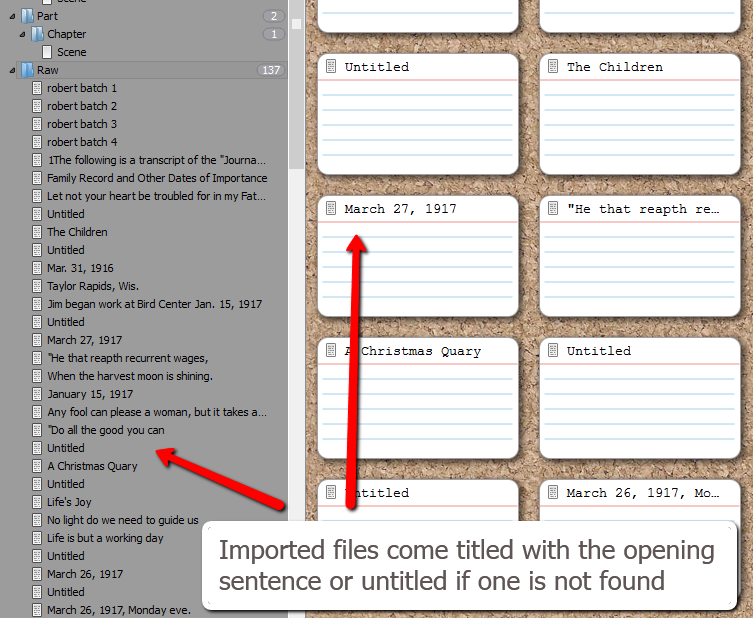The height and width of the screenshot is (618, 753).
Task: Click the Part folder icon in binder
Action: [x=26, y=16]
